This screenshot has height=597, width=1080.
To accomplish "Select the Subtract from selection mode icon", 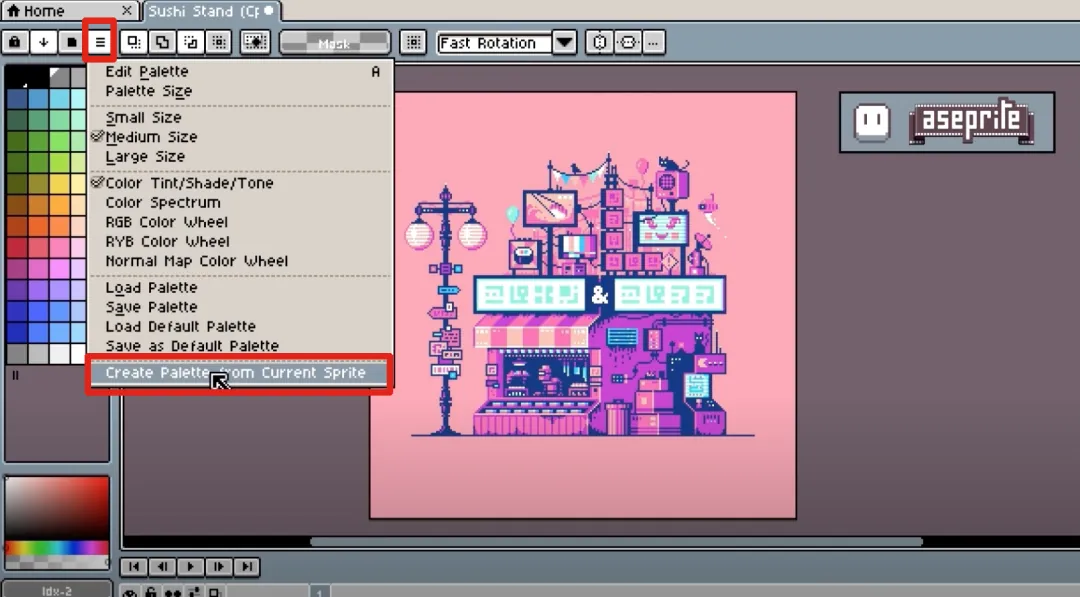I will tap(190, 43).
